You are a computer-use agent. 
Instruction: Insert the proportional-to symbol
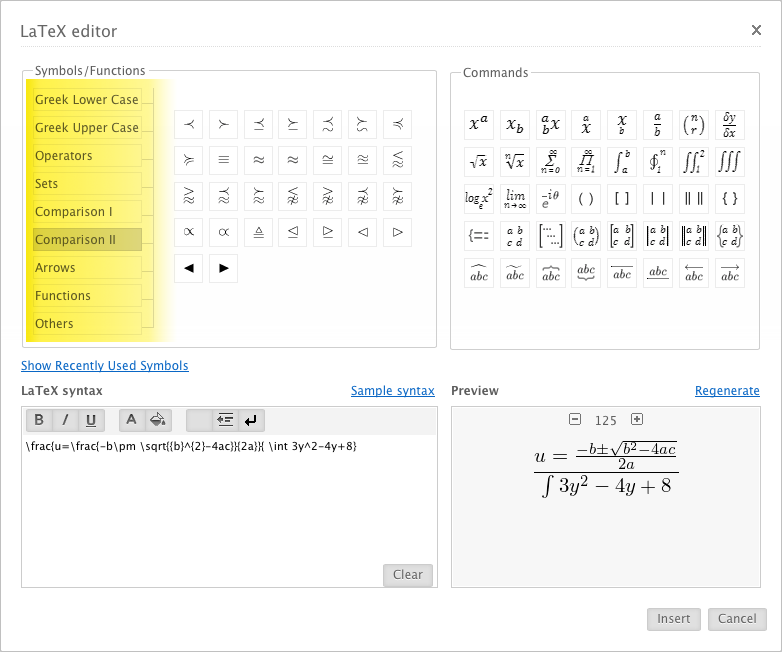pos(189,232)
